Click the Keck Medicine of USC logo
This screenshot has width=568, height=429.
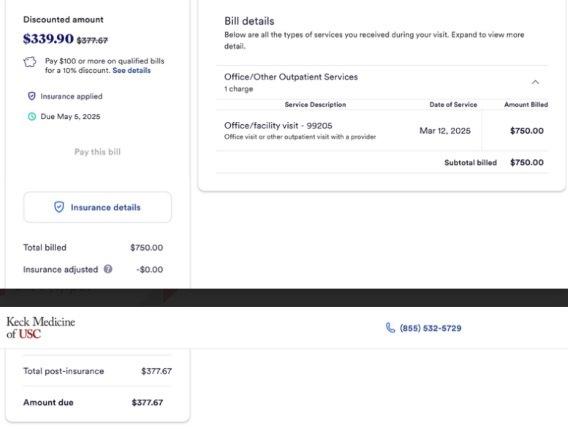point(41,327)
